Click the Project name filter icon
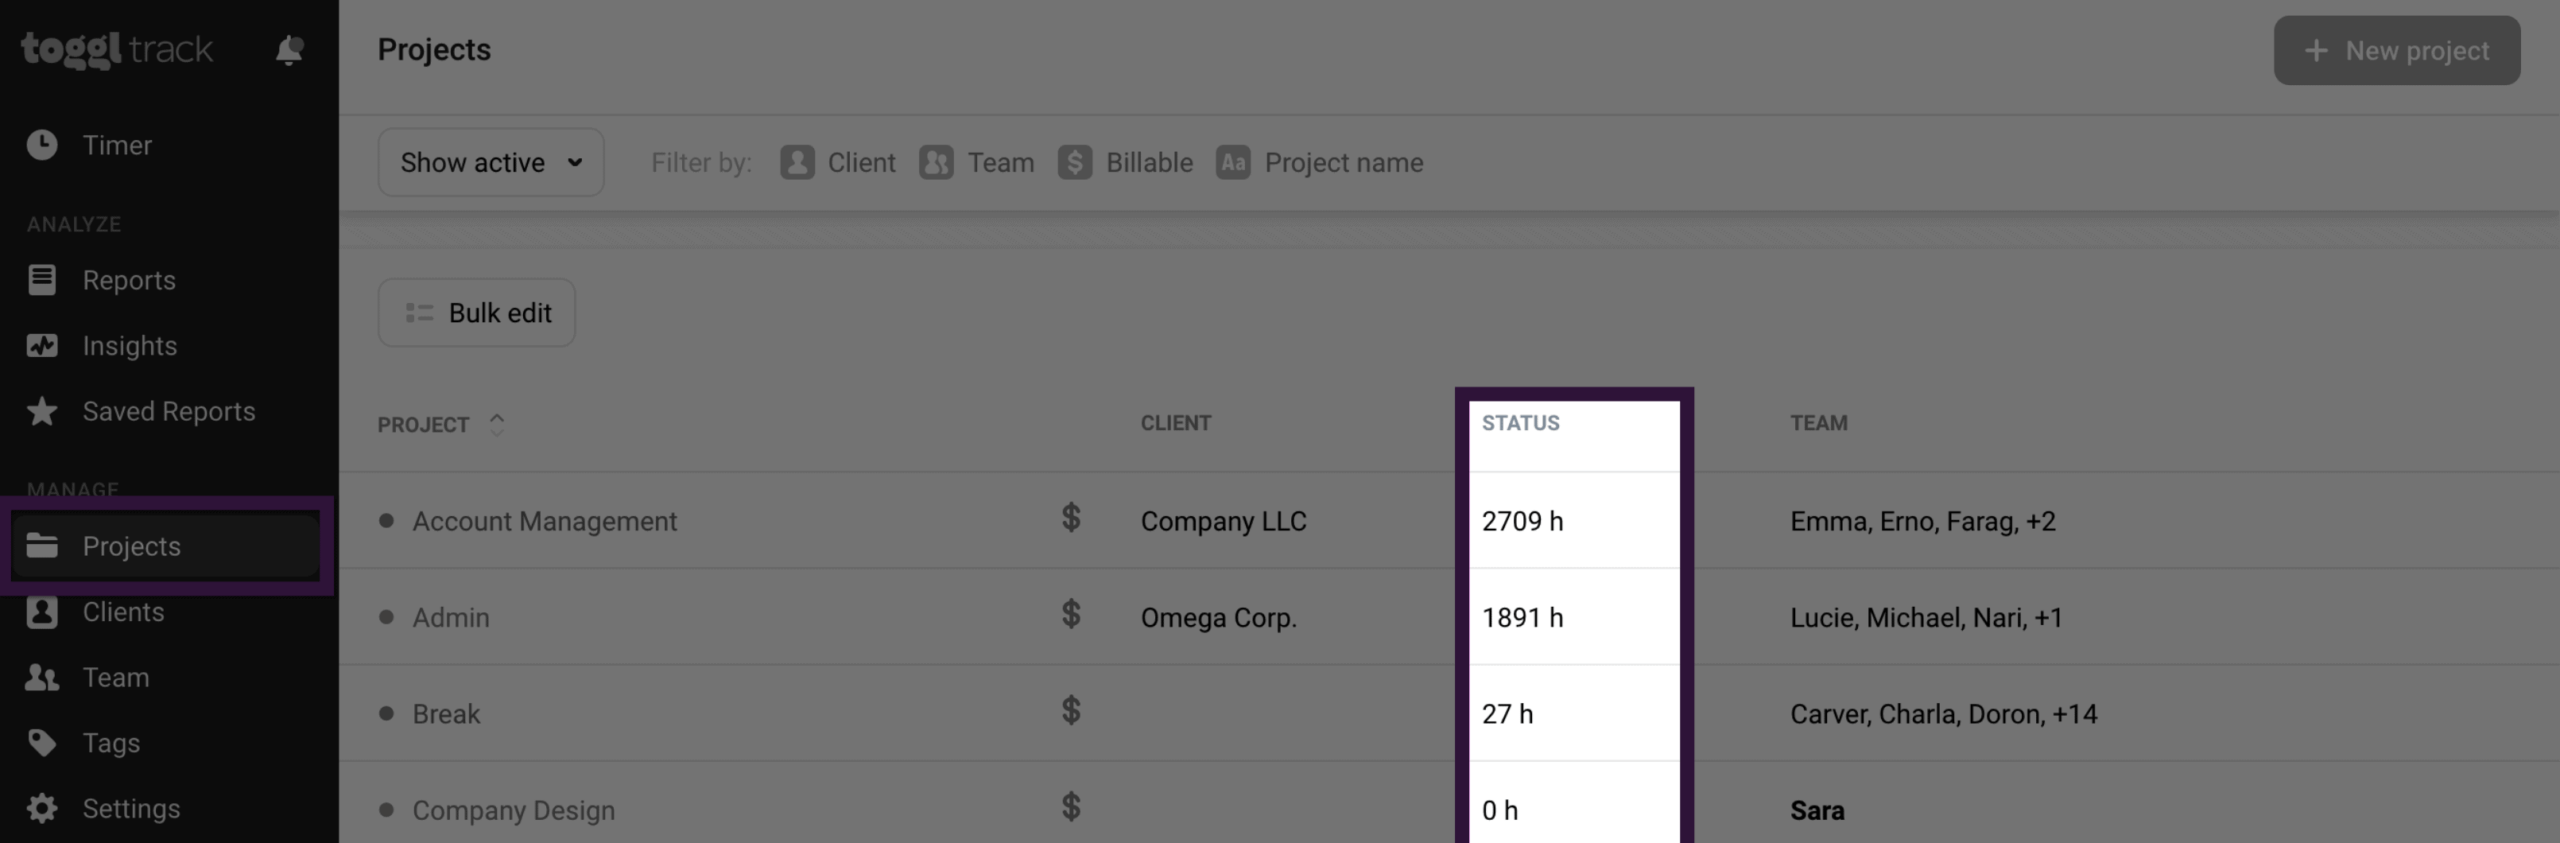The image size is (2560, 843). (x=1232, y=162)
